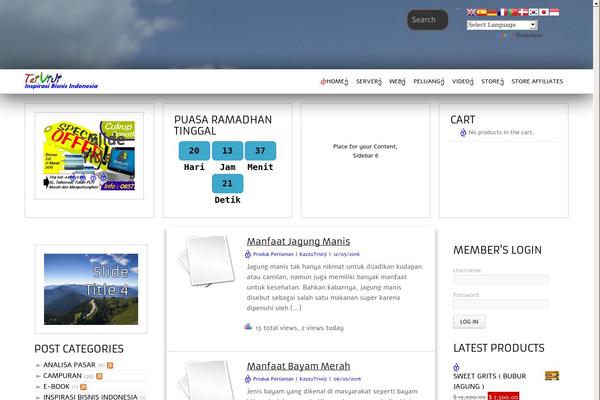
Task: Click the LOG IN button
Action: [x=469, y=322]
